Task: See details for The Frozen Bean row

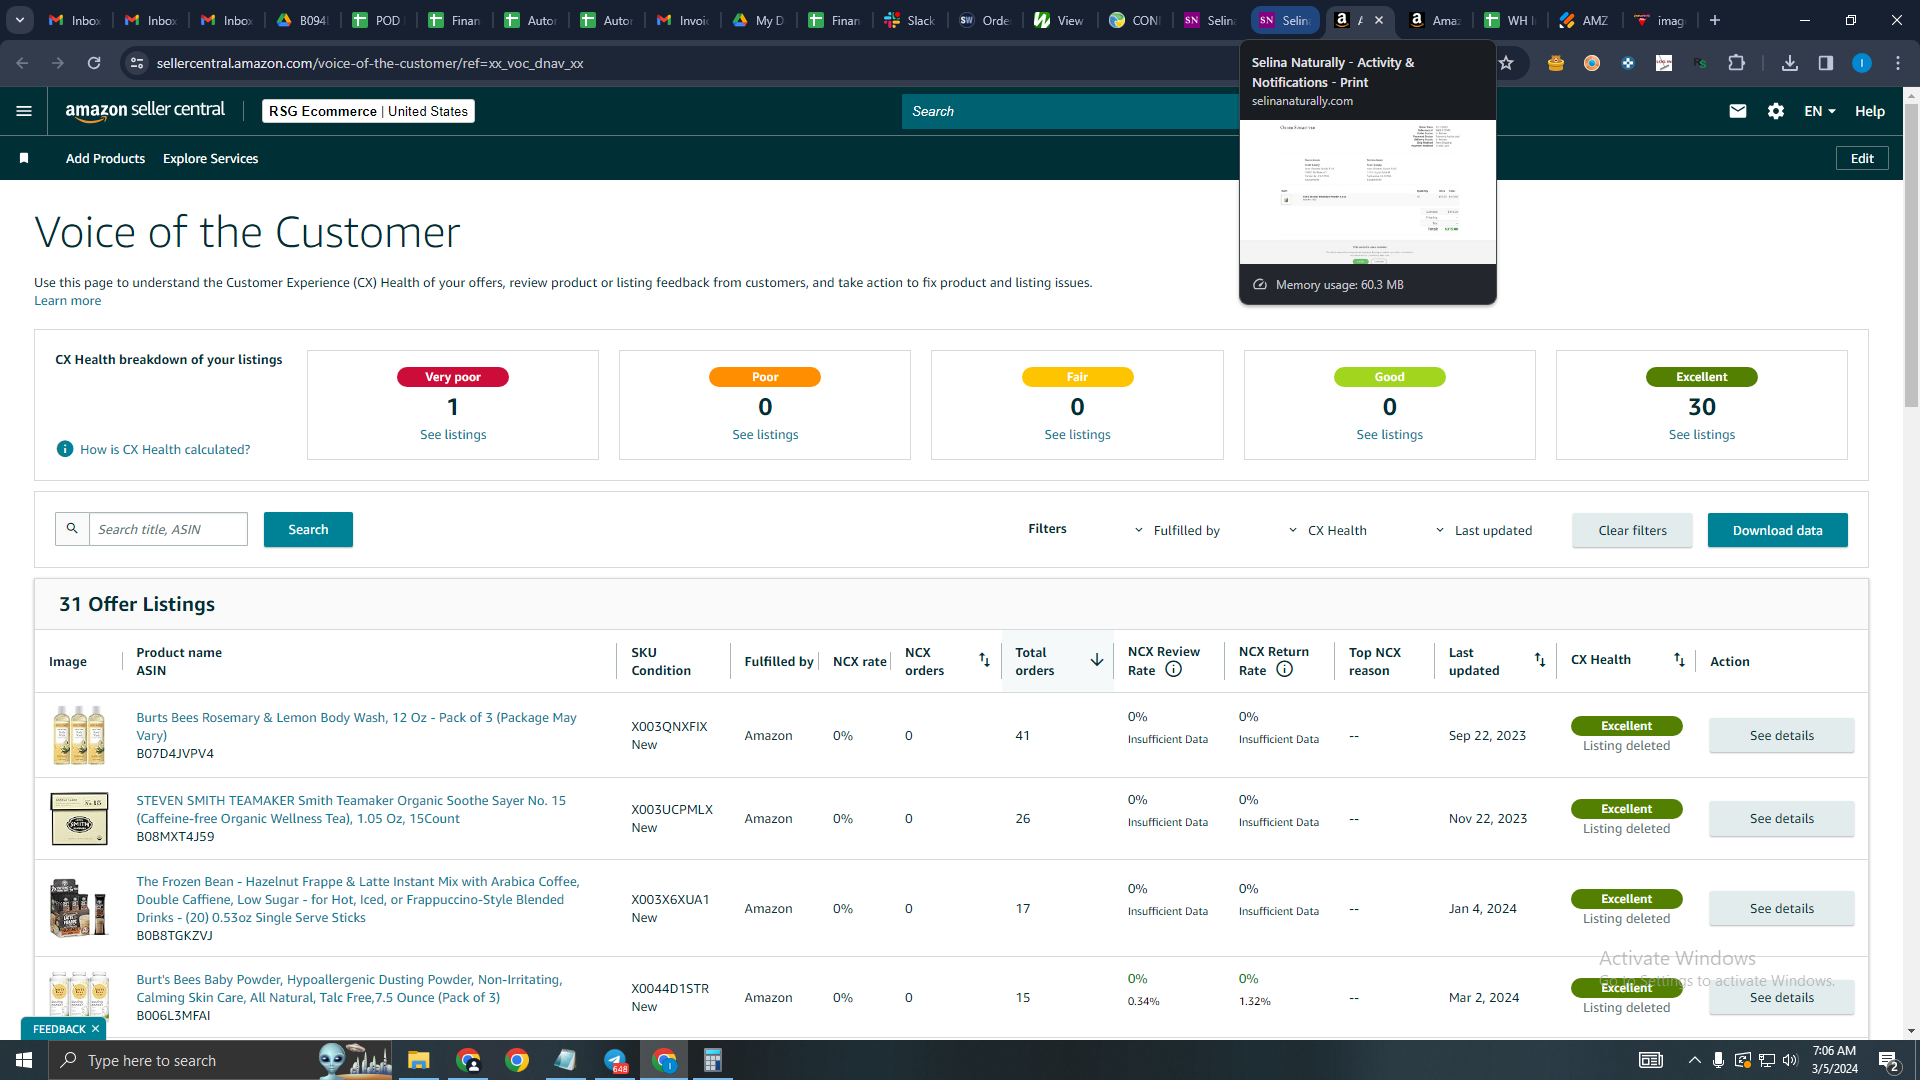Action: pyautogui.click(x=1781, y=908)
